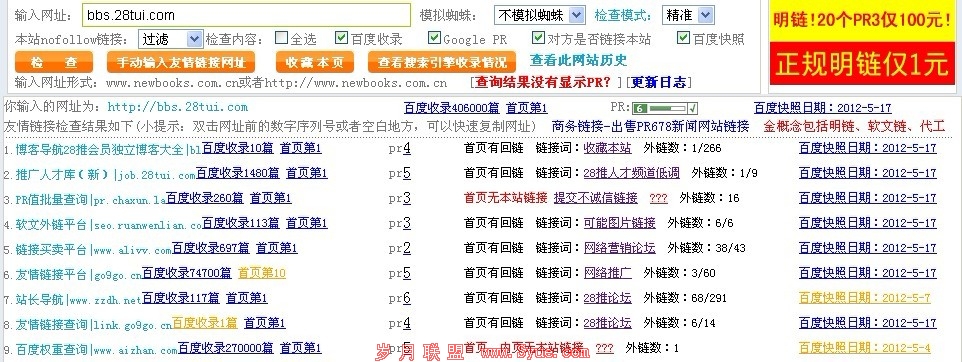Open the 更新日志 link
This screenshot has height=362, width=962.
[658, 82]
